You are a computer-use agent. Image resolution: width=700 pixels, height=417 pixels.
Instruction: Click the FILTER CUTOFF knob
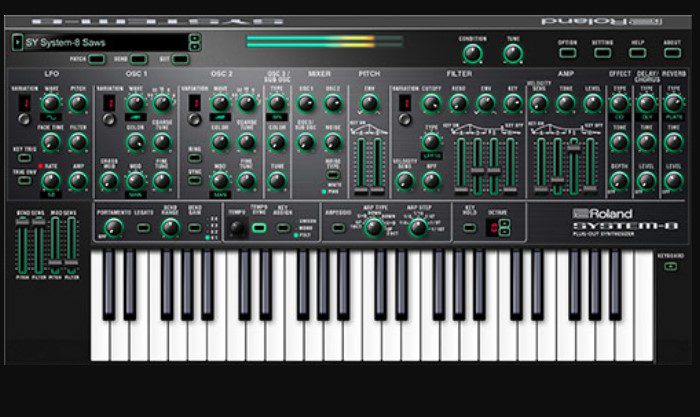click(431, 103)
